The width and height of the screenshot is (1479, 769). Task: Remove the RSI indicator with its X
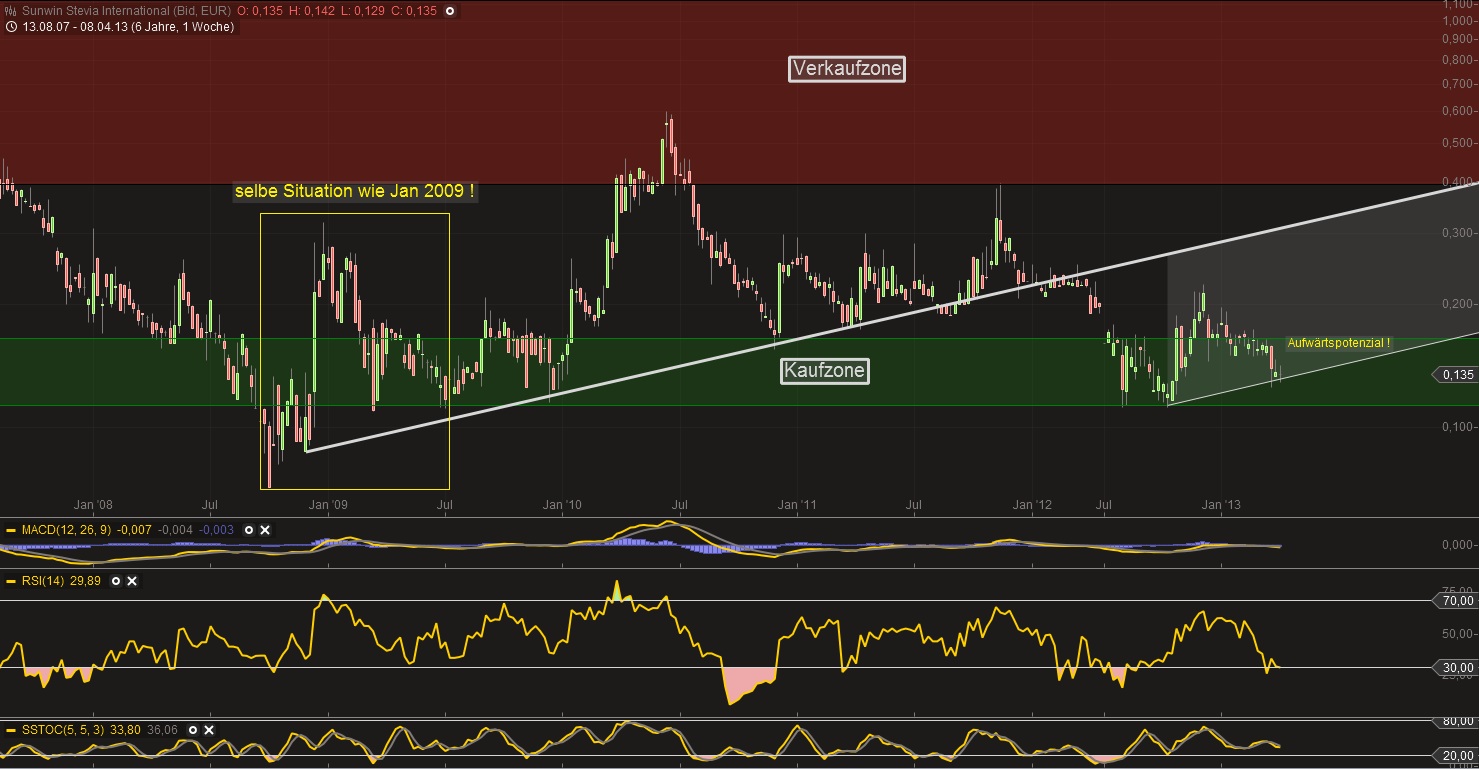click(x=132, y=581)
